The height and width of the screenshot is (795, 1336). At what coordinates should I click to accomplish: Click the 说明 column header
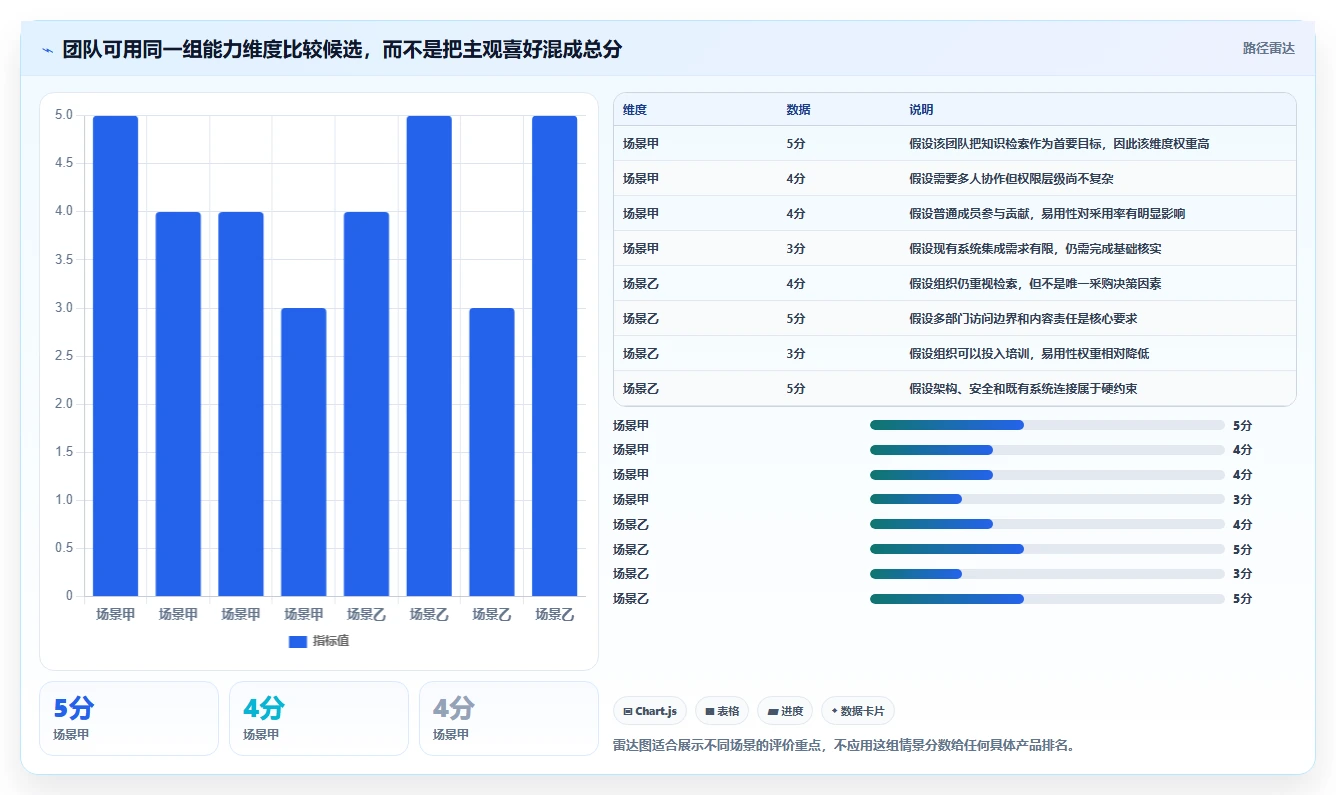pyautogui.click(x=921, y=109)
